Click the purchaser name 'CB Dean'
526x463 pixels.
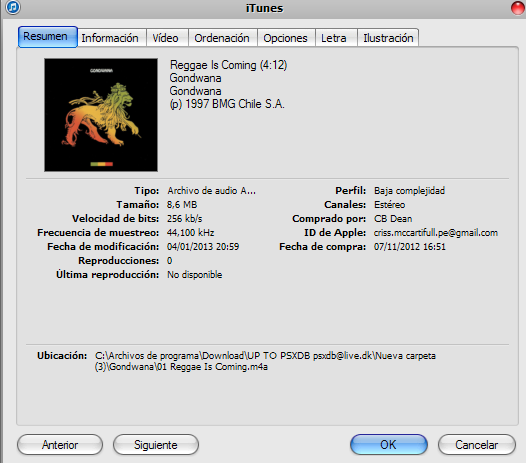pos(393,219)
